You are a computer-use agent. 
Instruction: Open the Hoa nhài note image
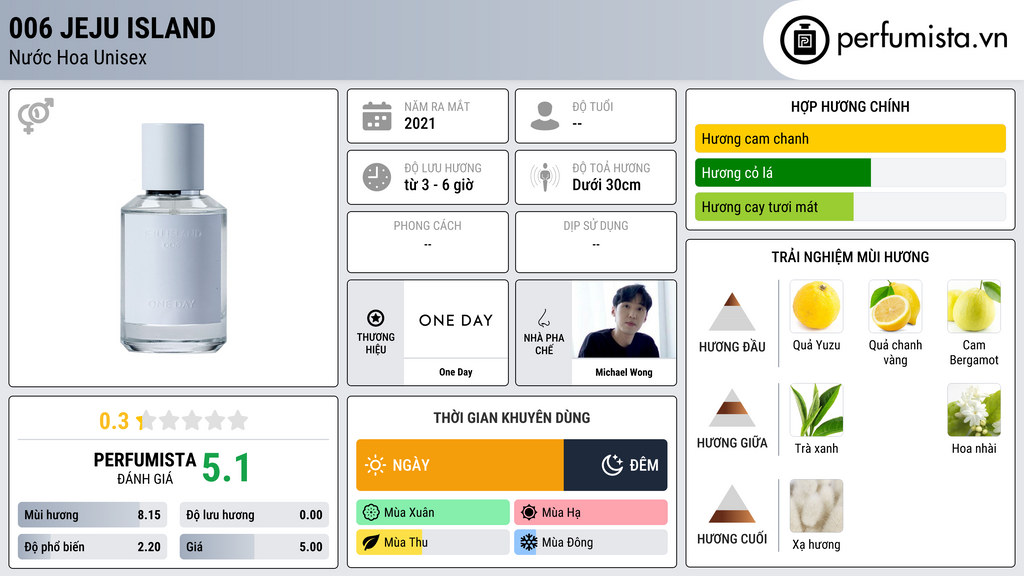pos(974,409)
